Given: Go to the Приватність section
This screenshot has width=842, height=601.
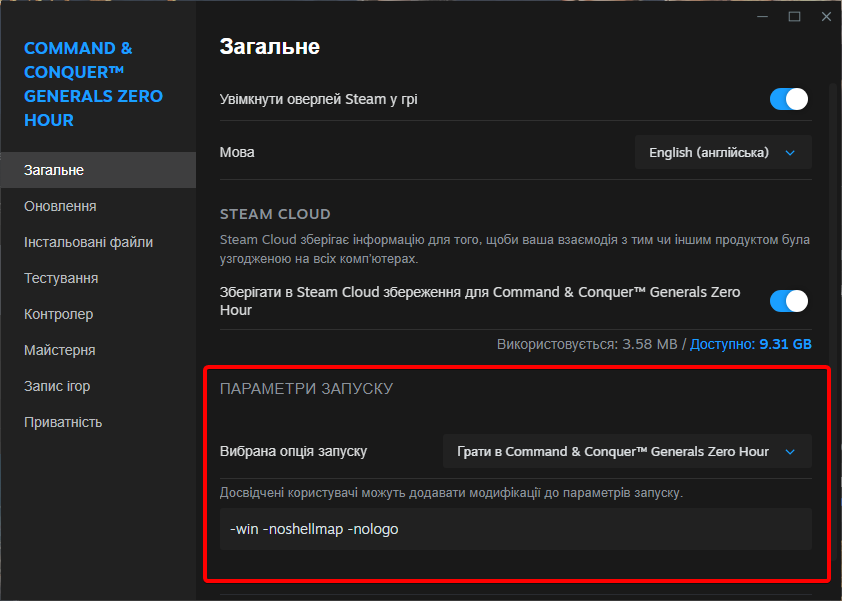Looking at the screenshot, I should click(98, 422).
